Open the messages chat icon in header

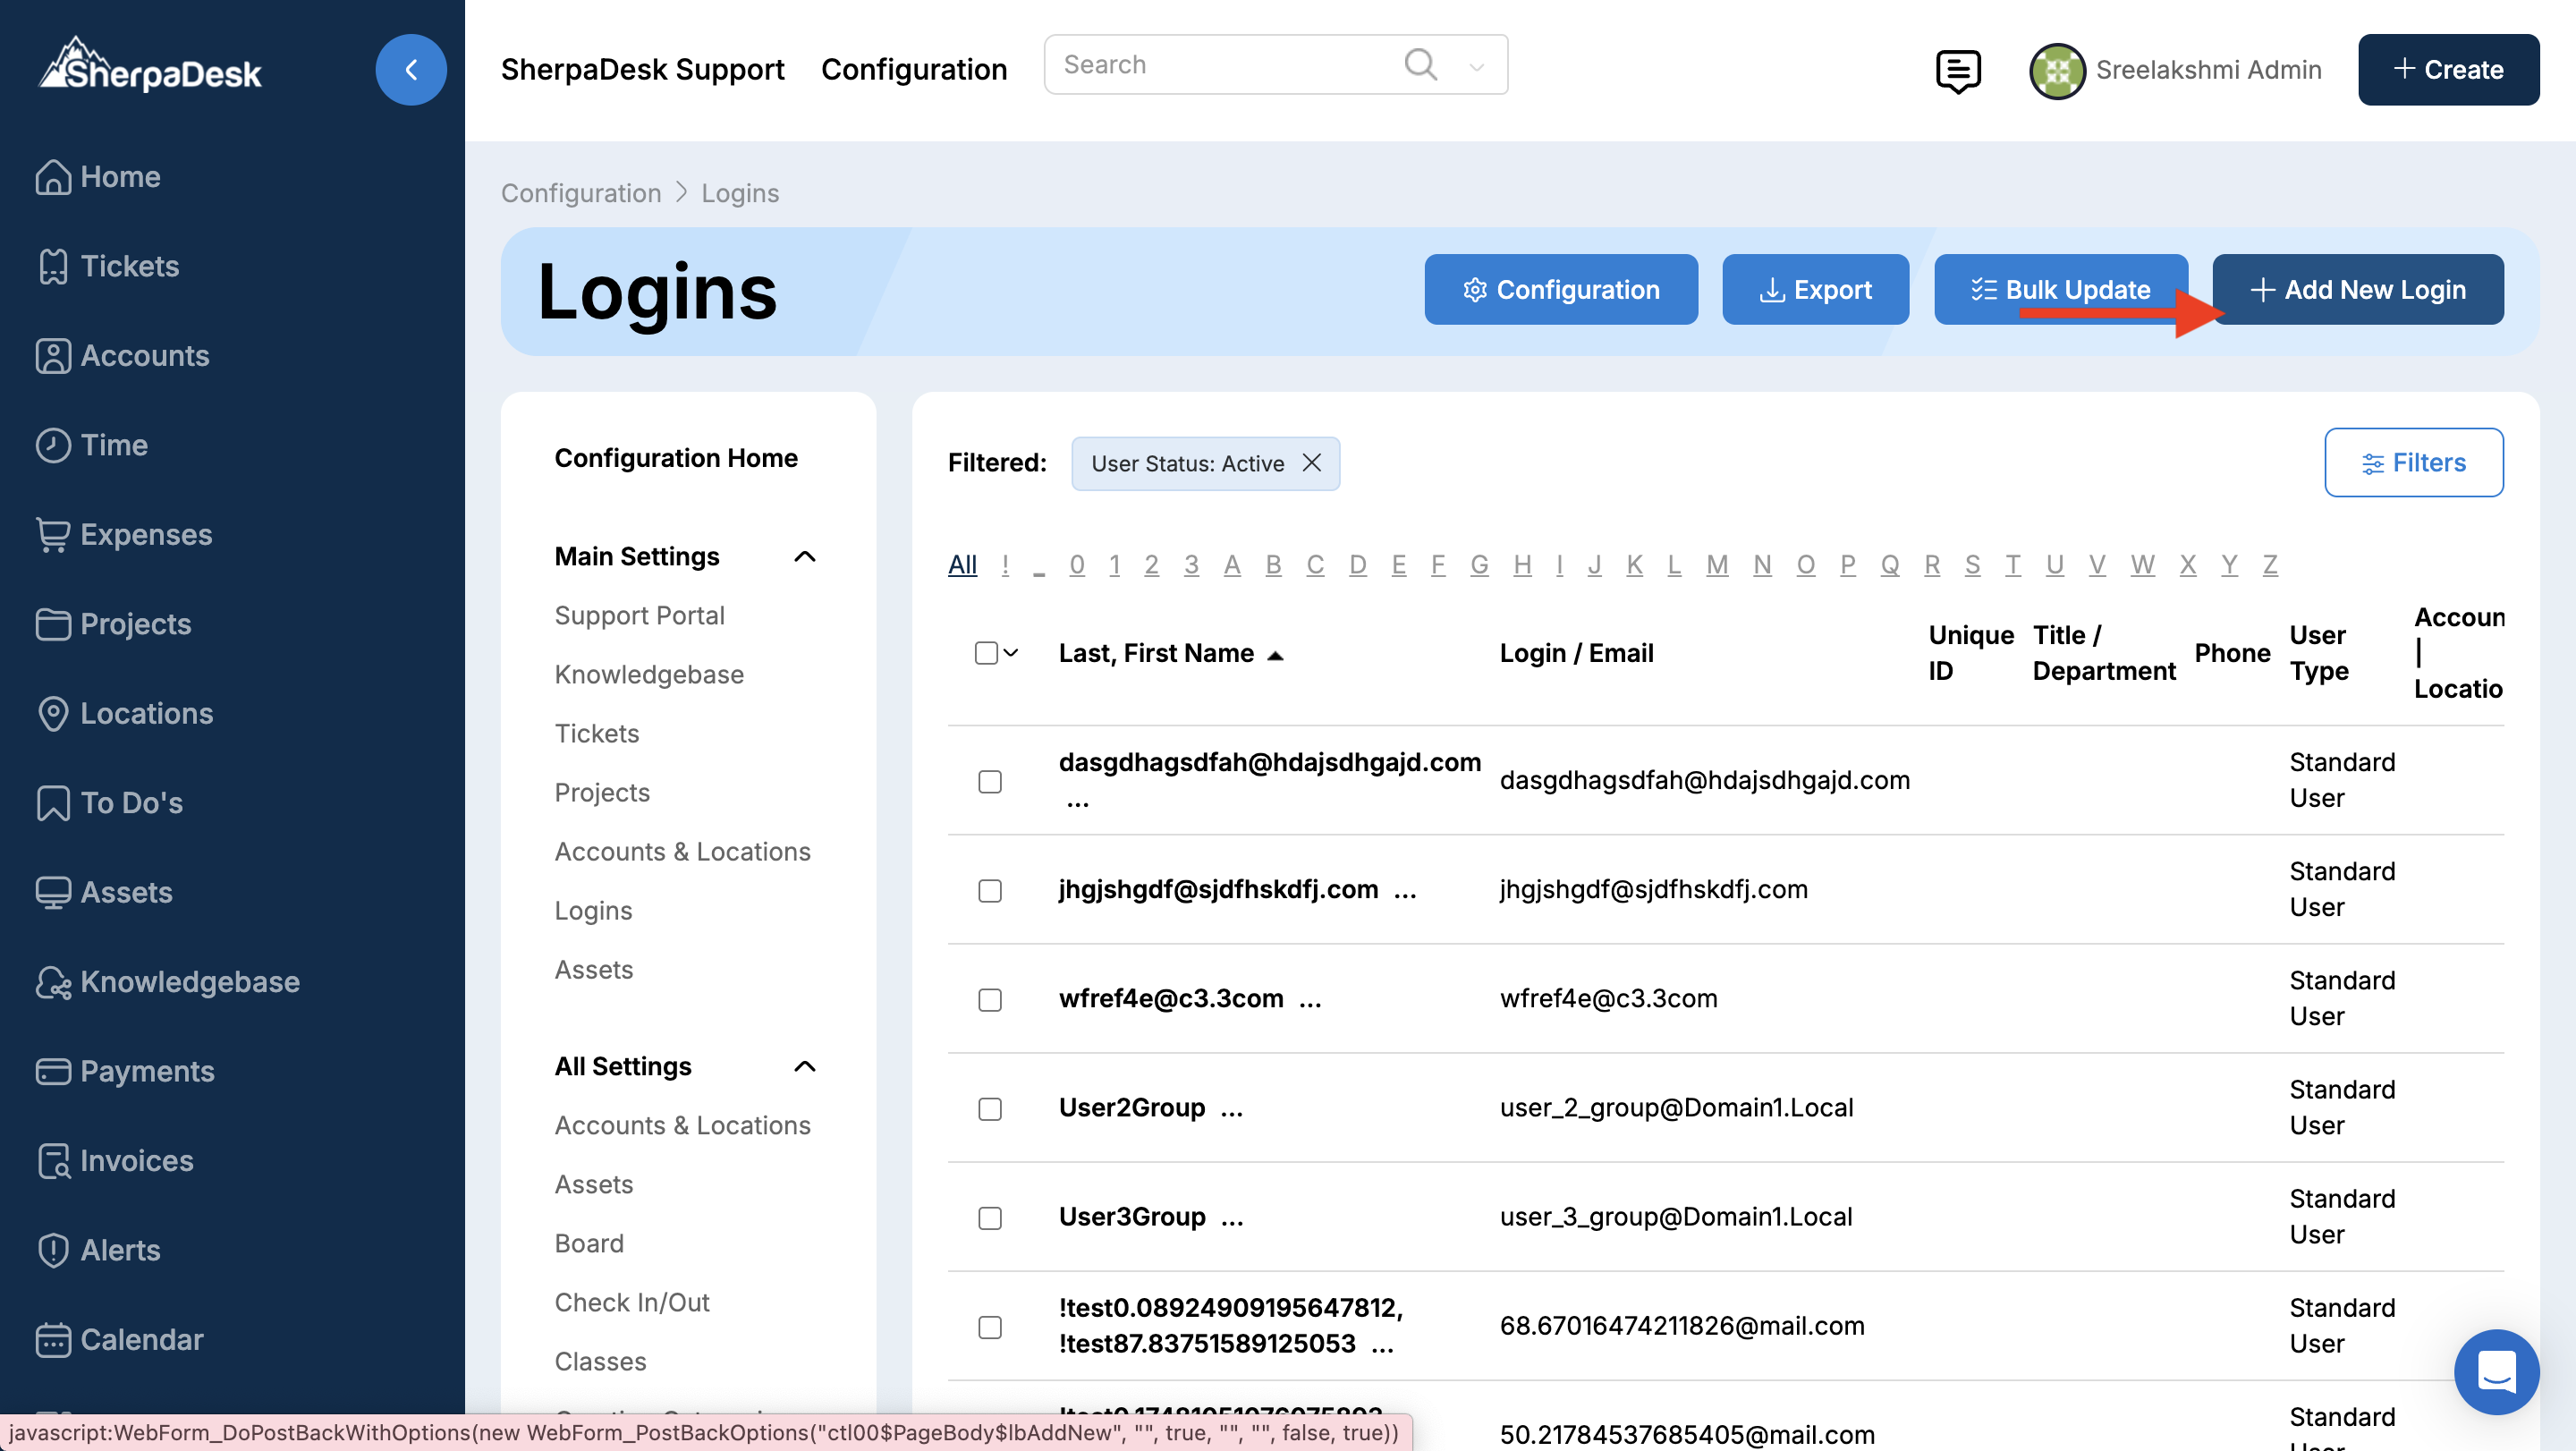pyautogui.click(x=1957, y=70)
